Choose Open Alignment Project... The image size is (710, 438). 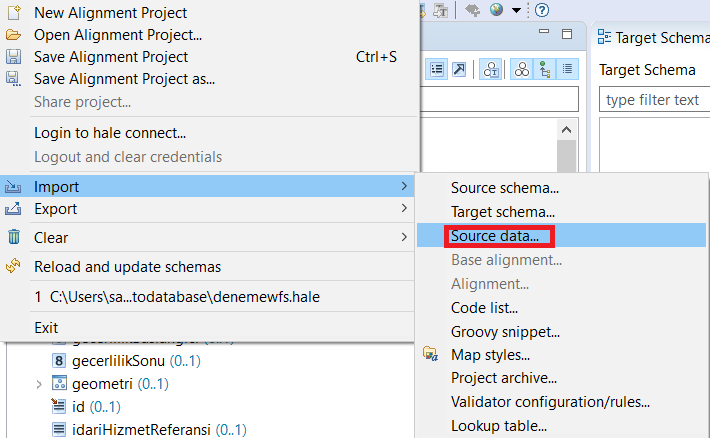point(118,35)
